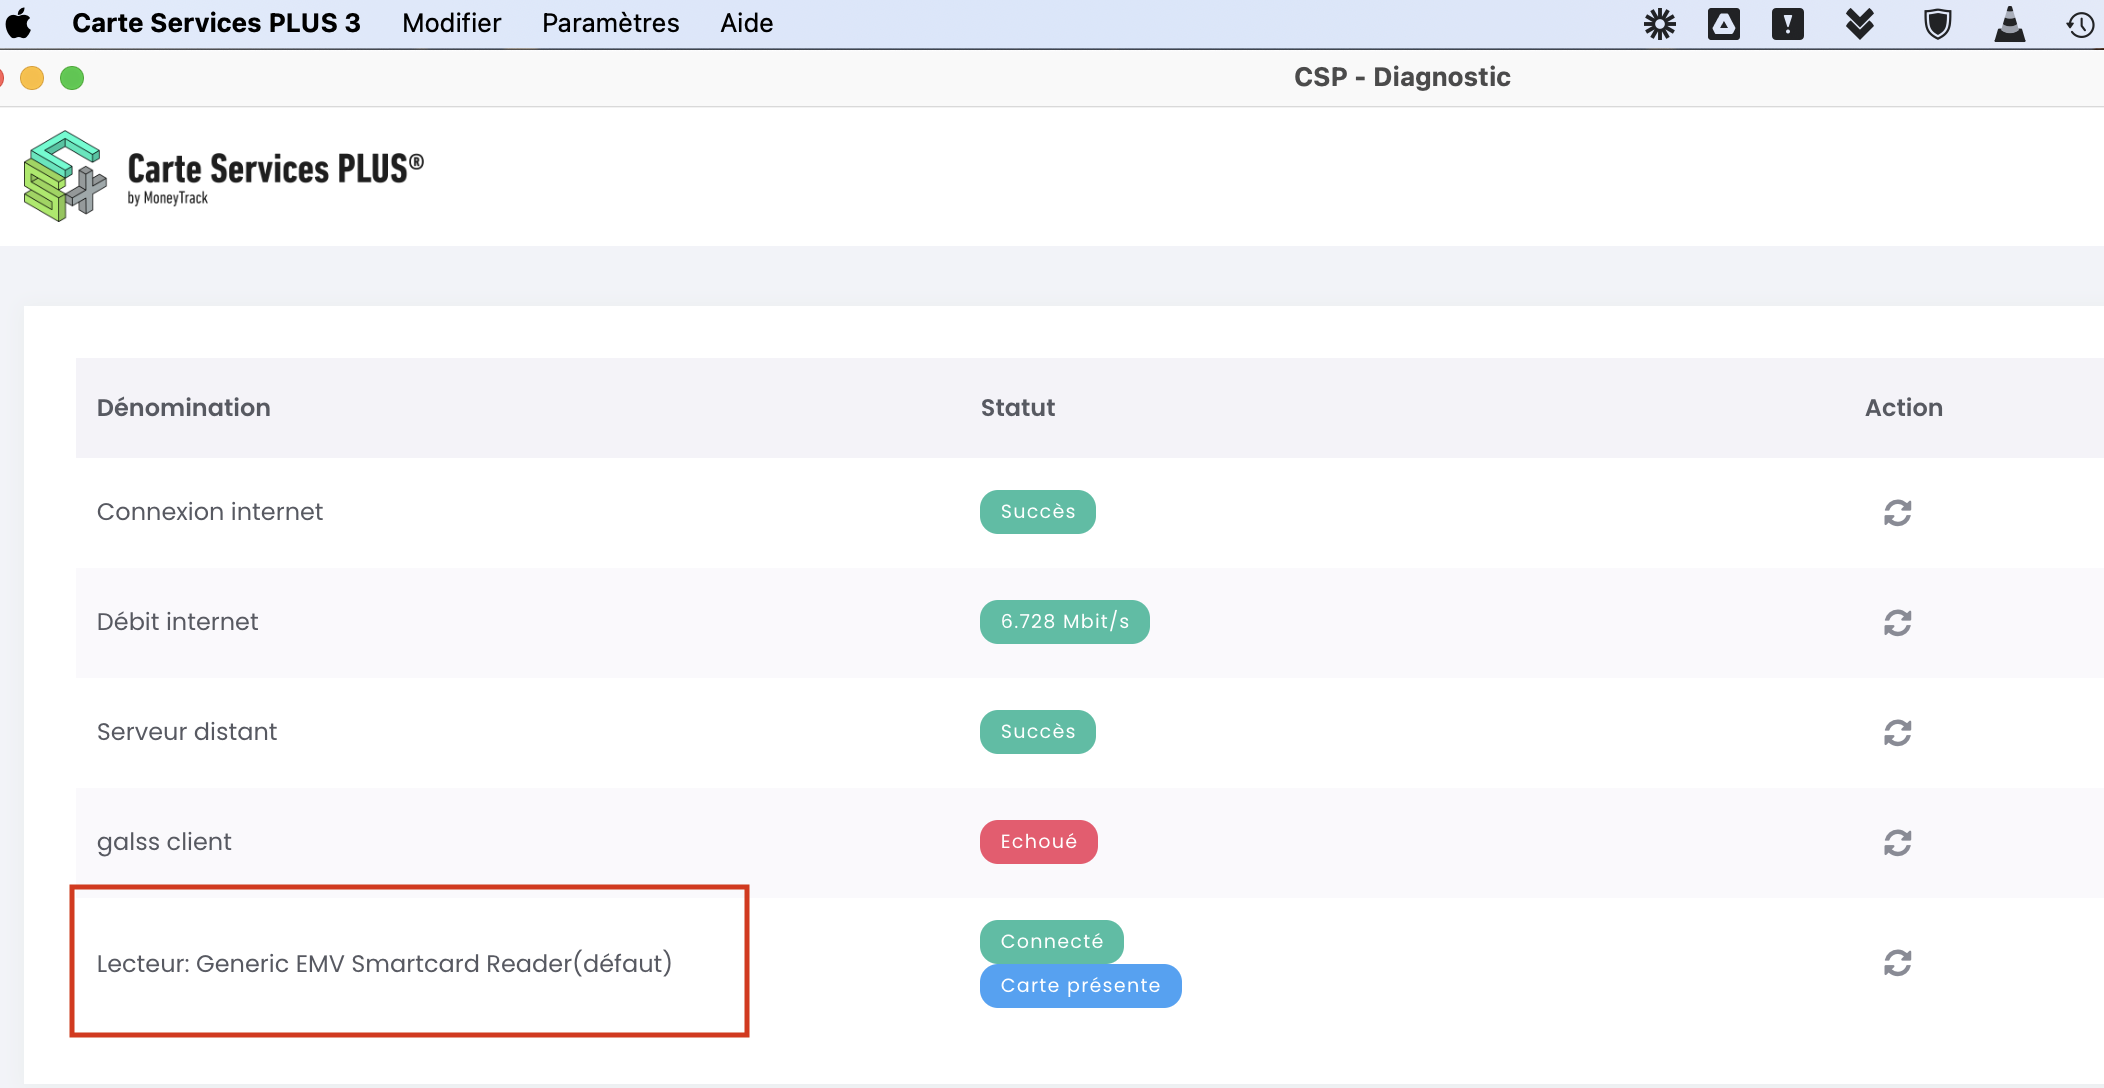Open the Time Machine menu bar icon

click(x=2080, y=24)
